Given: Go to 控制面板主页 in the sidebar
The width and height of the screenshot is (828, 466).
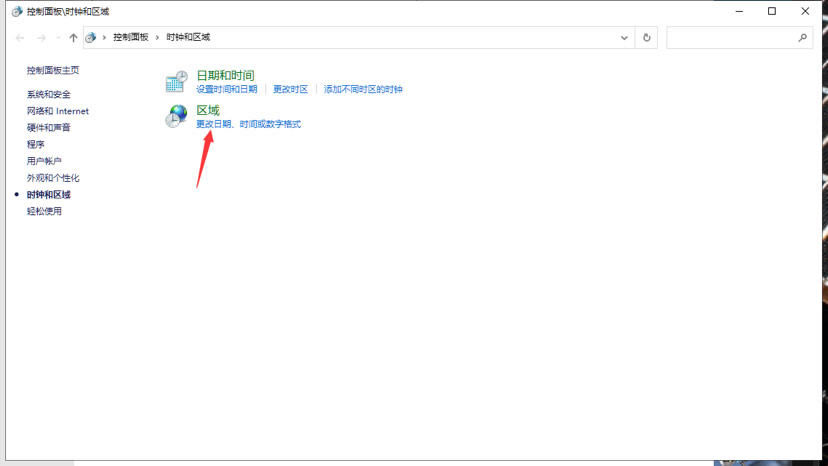Looking at the screenshot, I should click(53, 70).
